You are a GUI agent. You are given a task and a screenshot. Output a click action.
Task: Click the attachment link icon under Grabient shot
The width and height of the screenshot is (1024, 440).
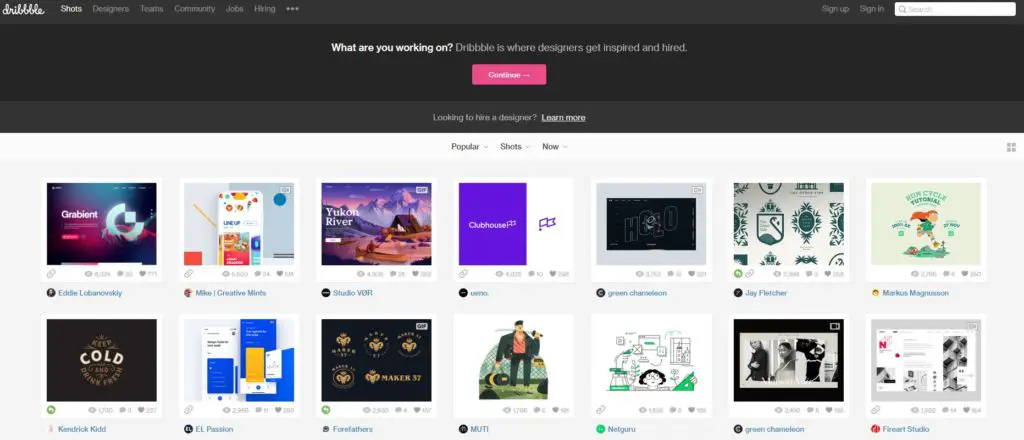[52, 274]
